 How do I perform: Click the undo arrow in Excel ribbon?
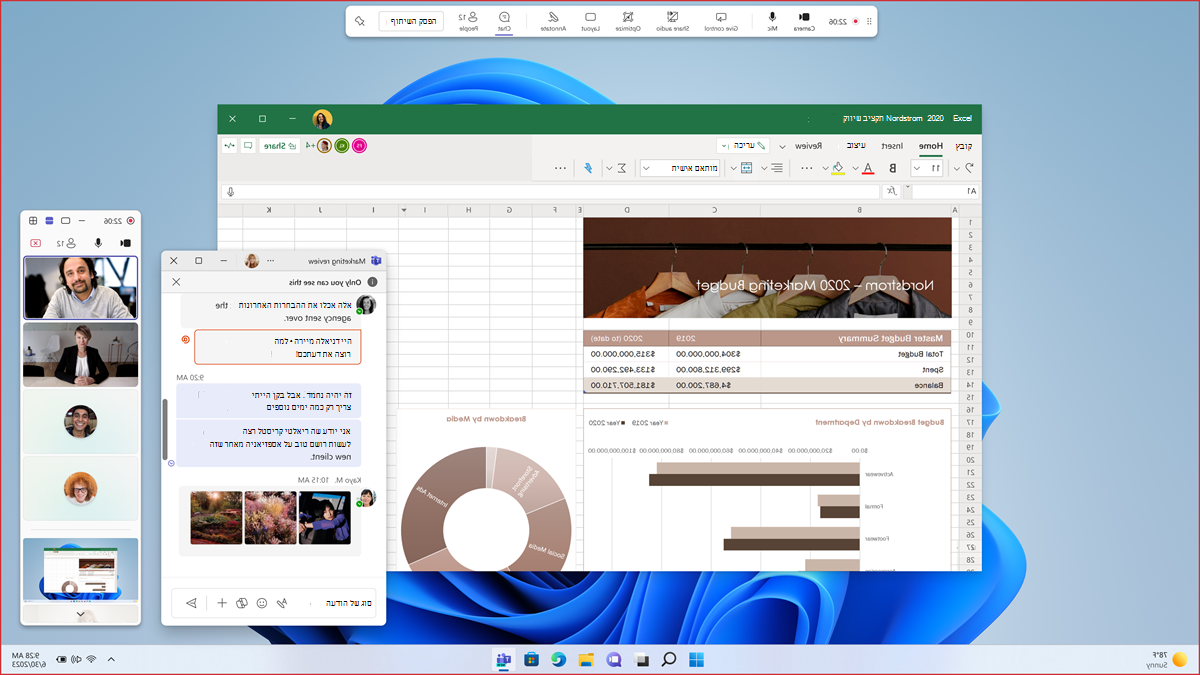click(x=969, y=168)
